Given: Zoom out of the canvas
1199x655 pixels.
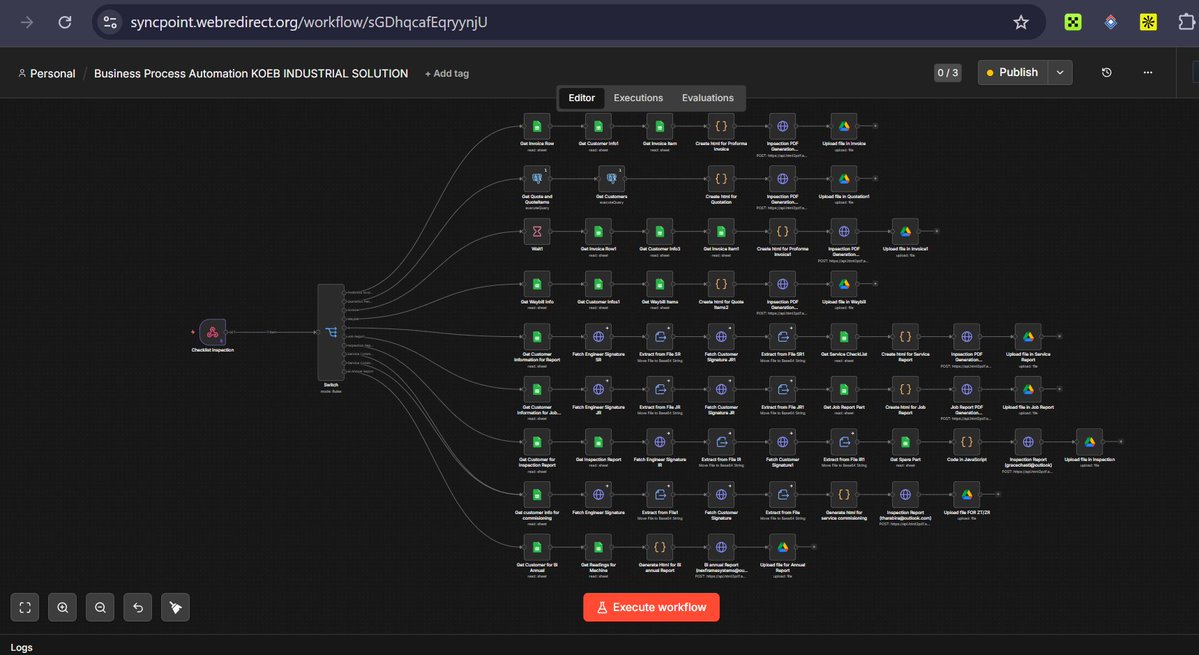Looking at the screenshot, I should (100, 608).
